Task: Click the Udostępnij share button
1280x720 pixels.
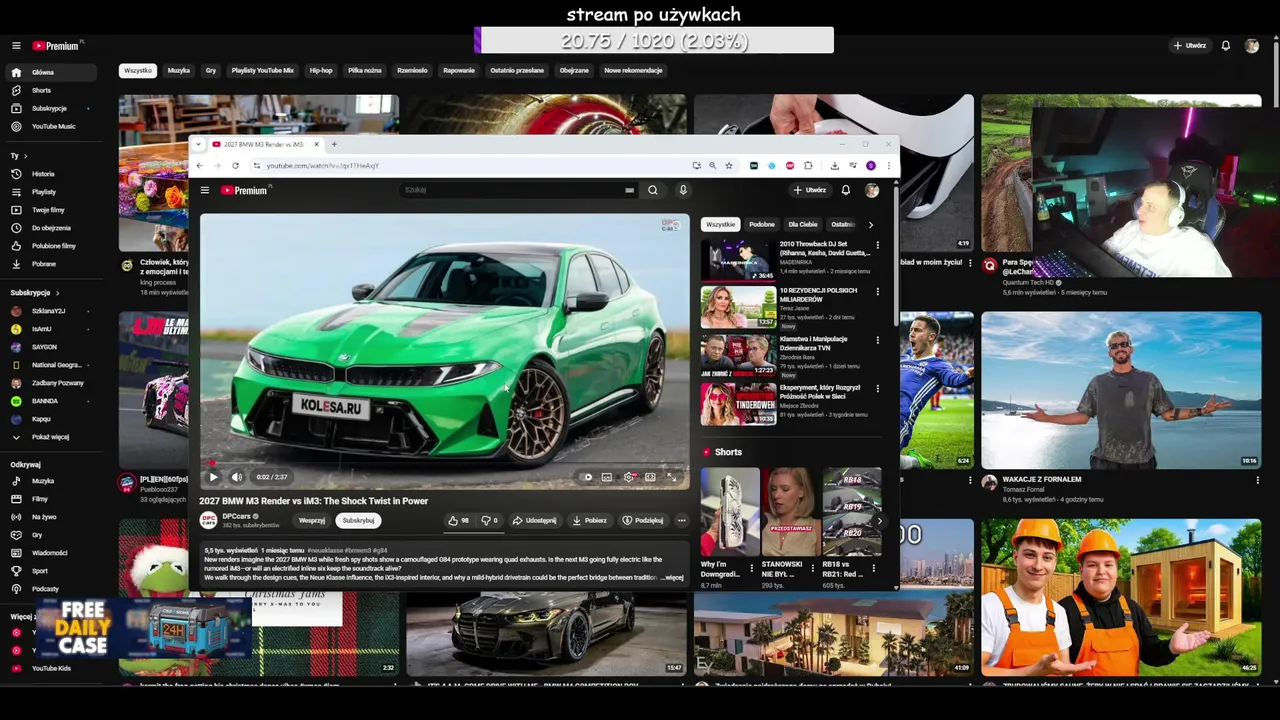Action: click(535, 521)
